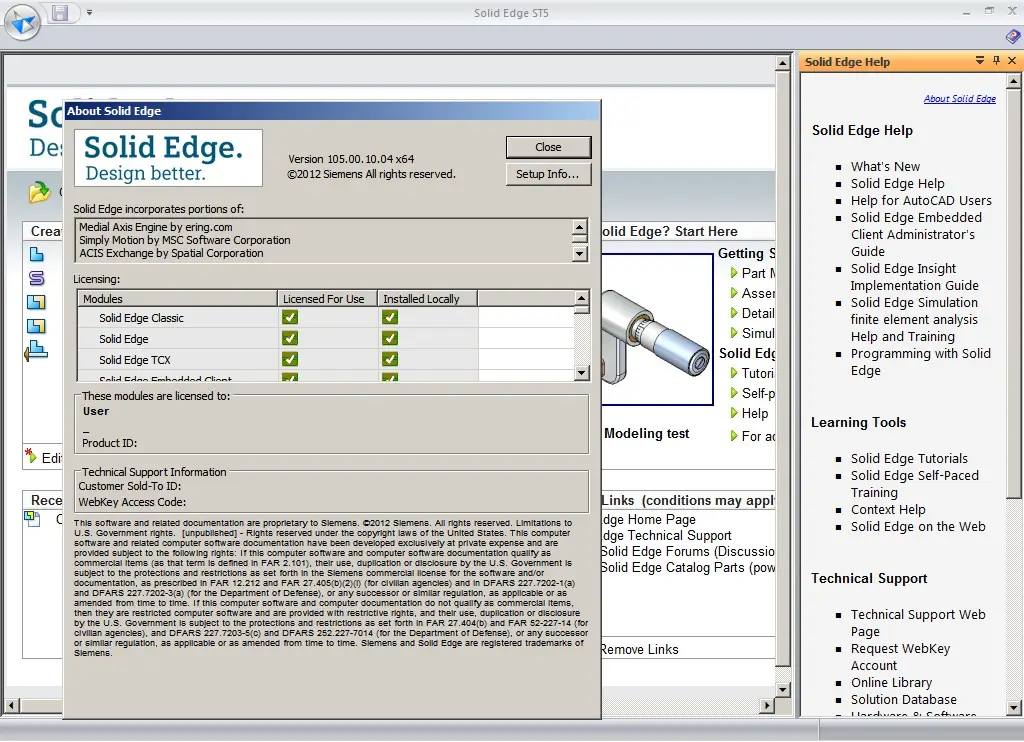Open the Solid Edge application button
Screen dimensions: 1024x742
[23, 23]
